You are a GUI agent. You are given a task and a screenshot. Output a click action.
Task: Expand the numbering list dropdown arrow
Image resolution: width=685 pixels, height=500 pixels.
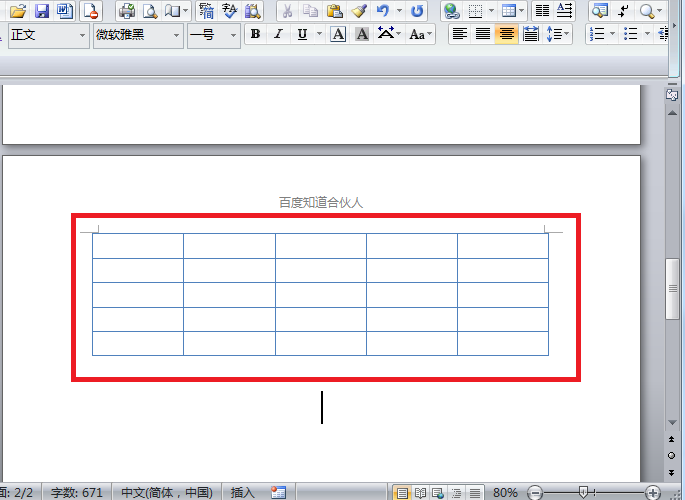(612, 34)
